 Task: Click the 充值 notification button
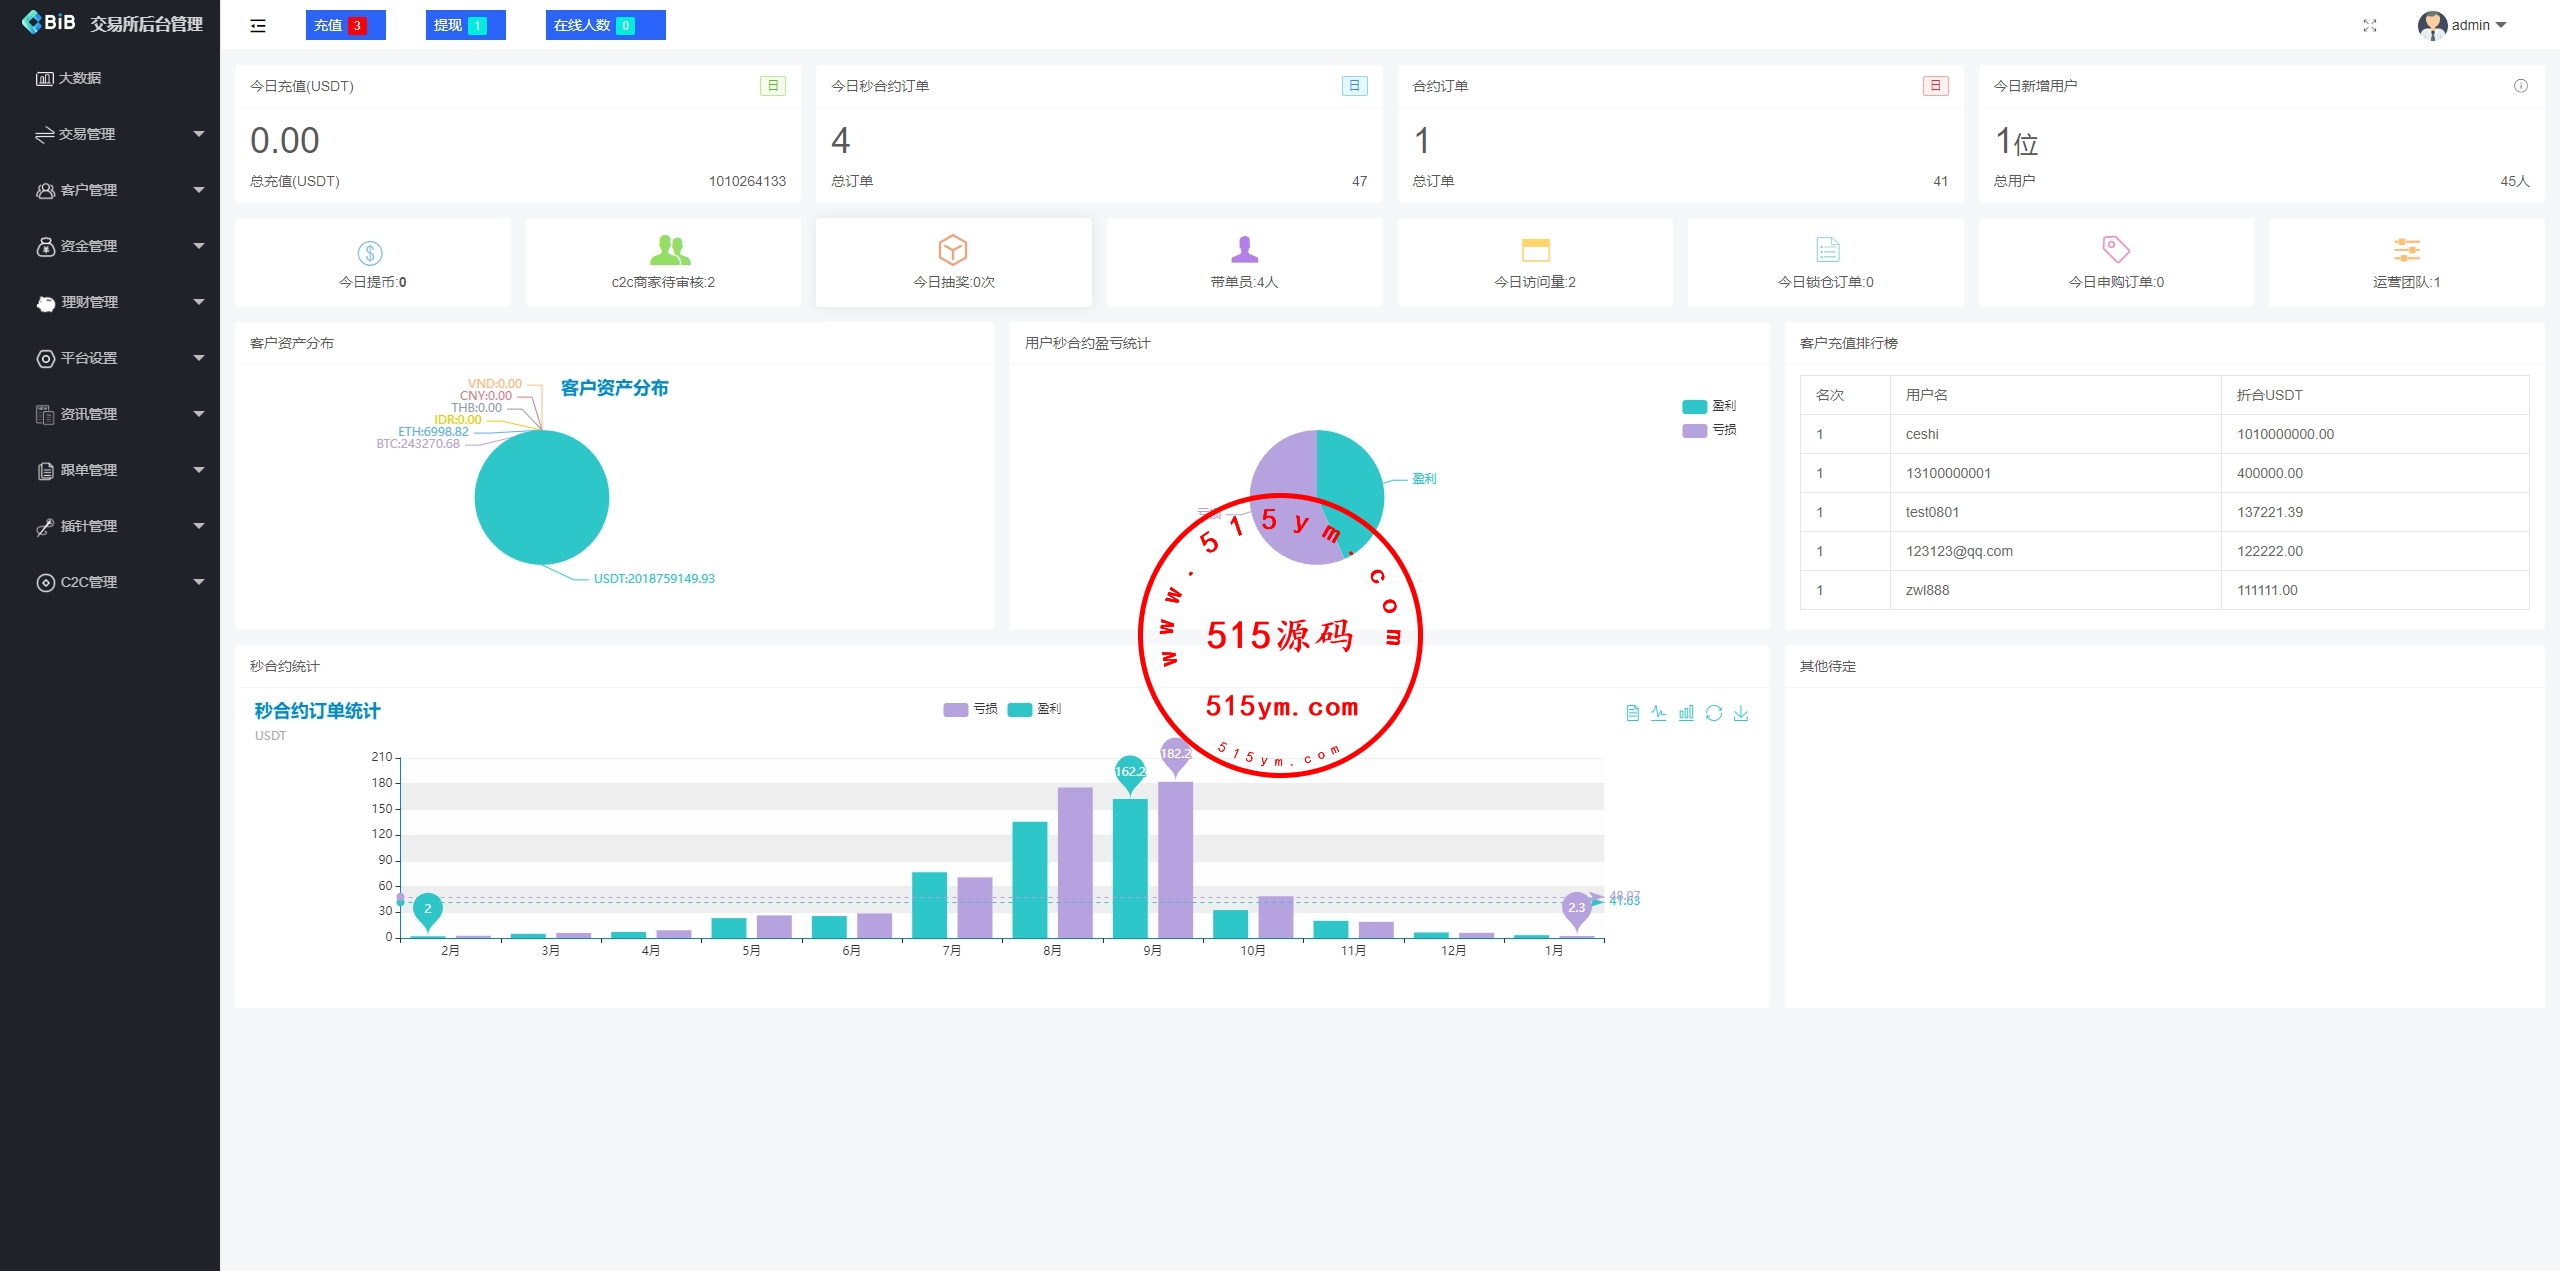[x=345, y=26]
